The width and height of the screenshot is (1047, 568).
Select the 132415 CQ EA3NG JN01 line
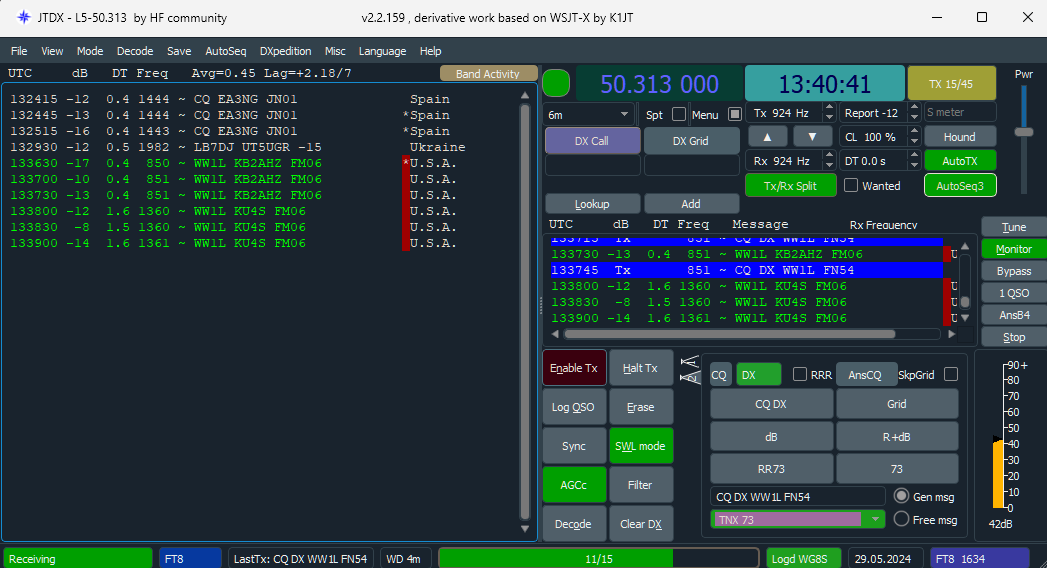tap(230, 99)
